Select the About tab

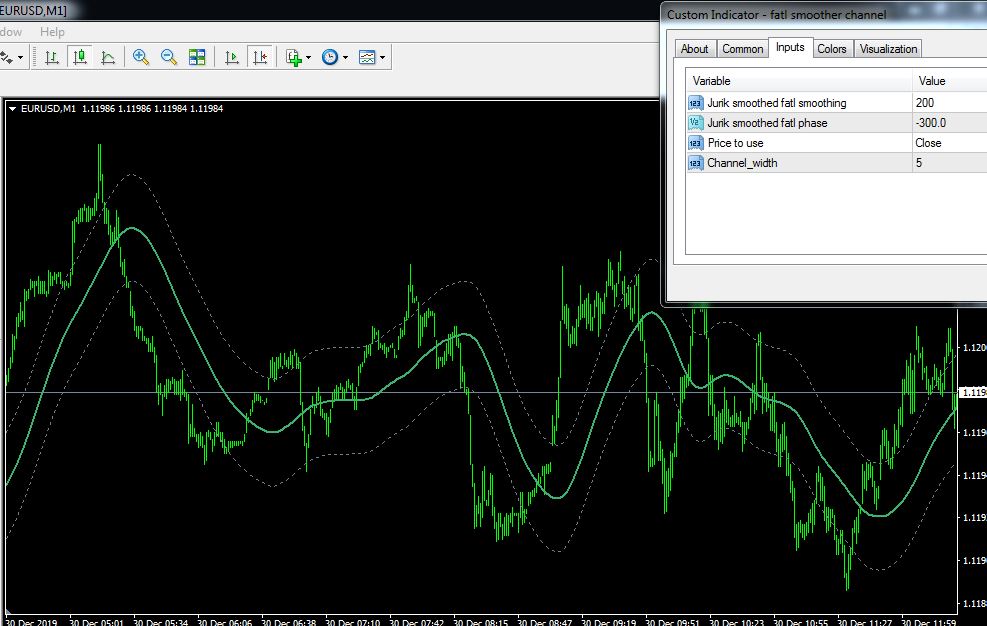(x=694, y=48)
